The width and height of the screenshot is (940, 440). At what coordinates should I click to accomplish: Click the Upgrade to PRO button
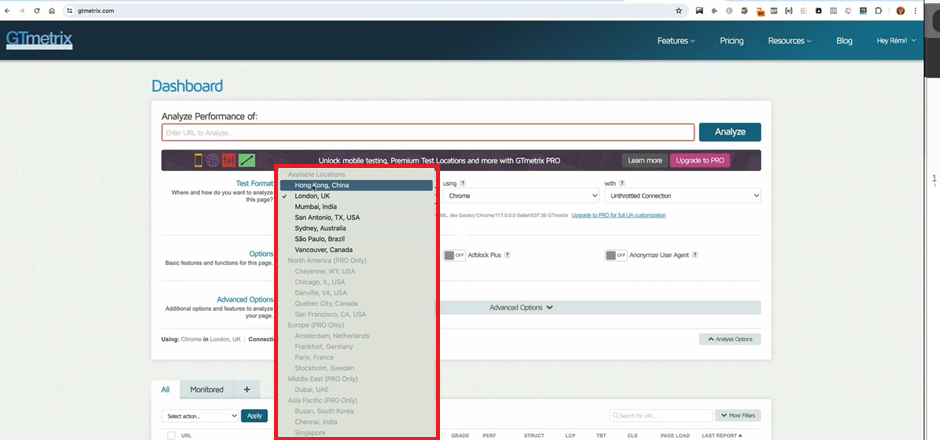click(x=700, y=161)
